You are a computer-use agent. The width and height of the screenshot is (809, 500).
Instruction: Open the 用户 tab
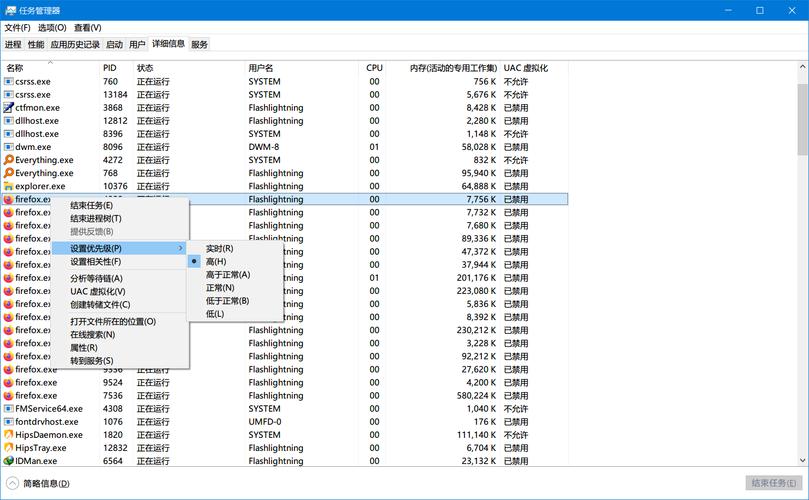click(x=137, y=44)
